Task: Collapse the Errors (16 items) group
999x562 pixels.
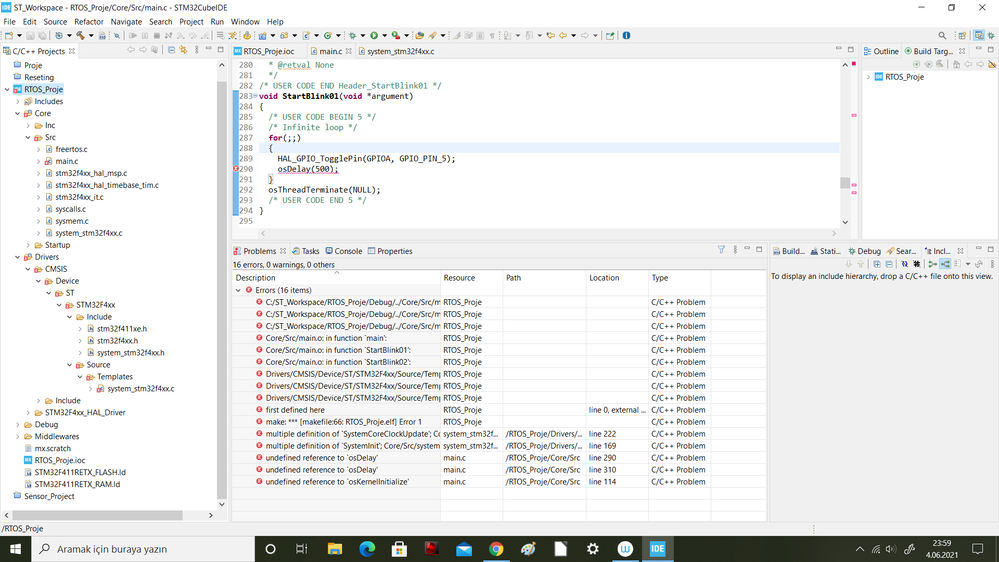Action: coord(238,290)
